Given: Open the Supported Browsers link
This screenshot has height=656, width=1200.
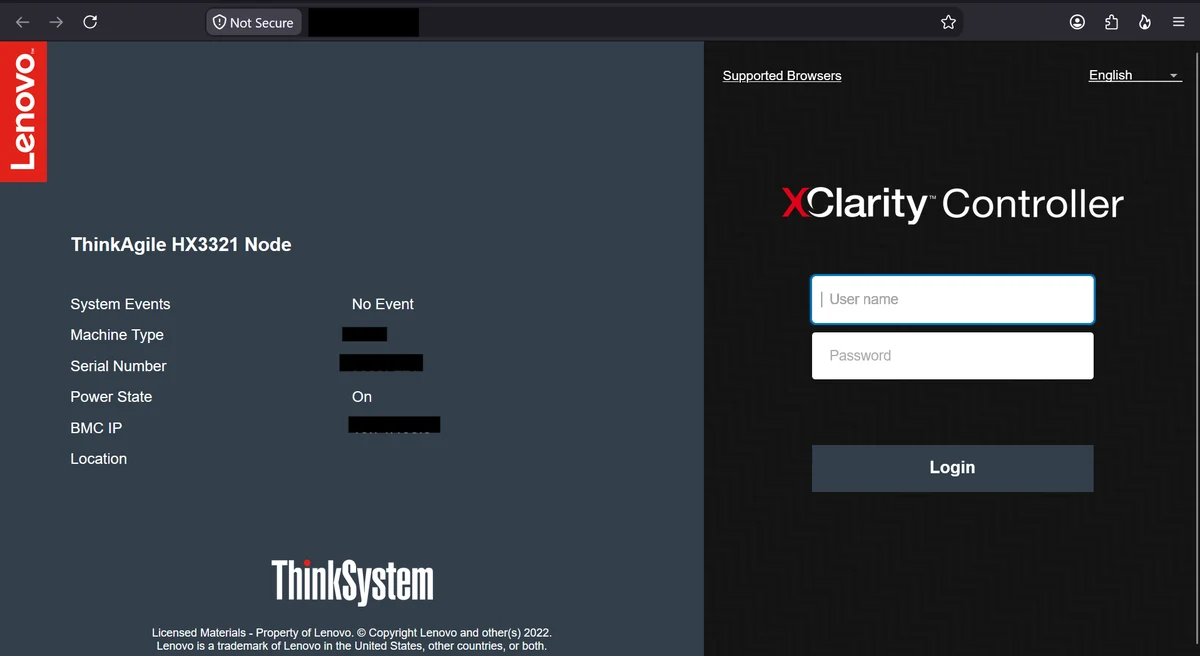Looking at the screenshot, I should 782,76.
